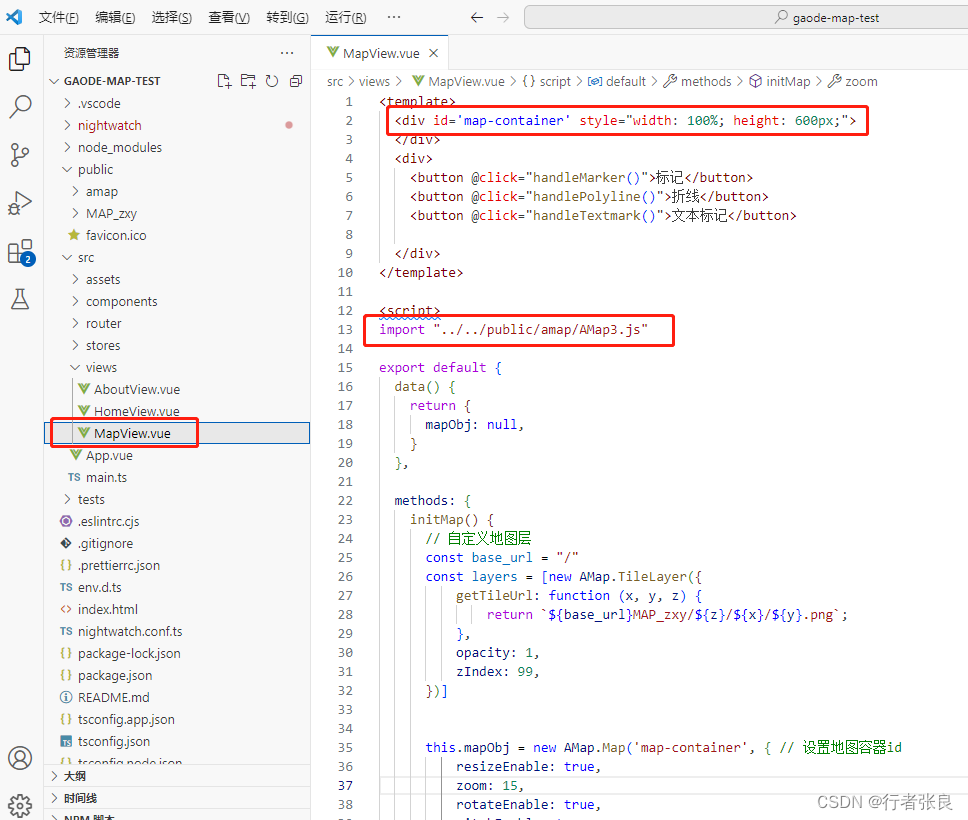The height and width of the screenshot is (820, 968).
Task: Open the Manage gear icon
Action: point(20,804)
